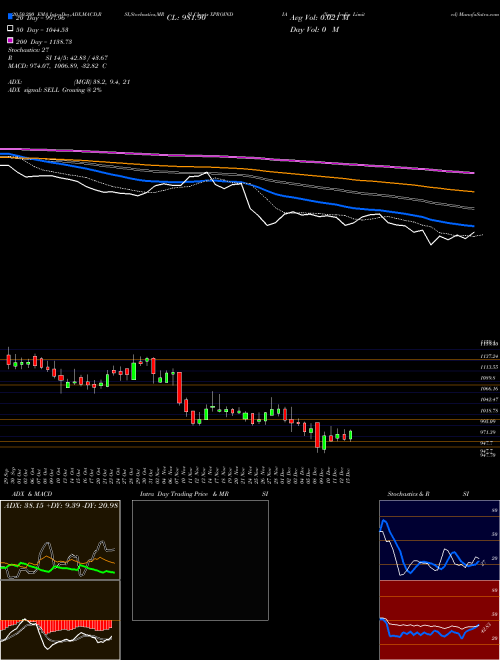Screen dimensions: 500x660
Task: Click the 'Day Vol: 0 M' label
Action: (x=314, y=30)
